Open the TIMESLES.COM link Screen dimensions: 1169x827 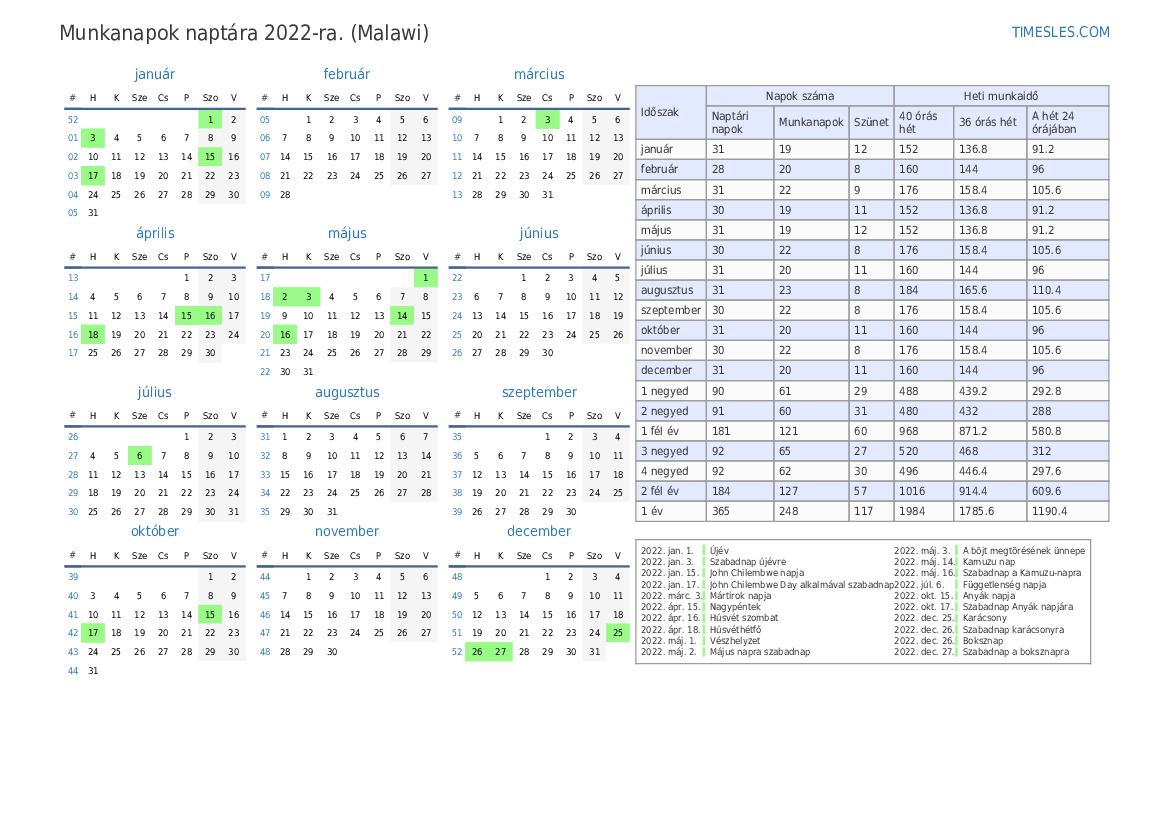(1060, 32)
